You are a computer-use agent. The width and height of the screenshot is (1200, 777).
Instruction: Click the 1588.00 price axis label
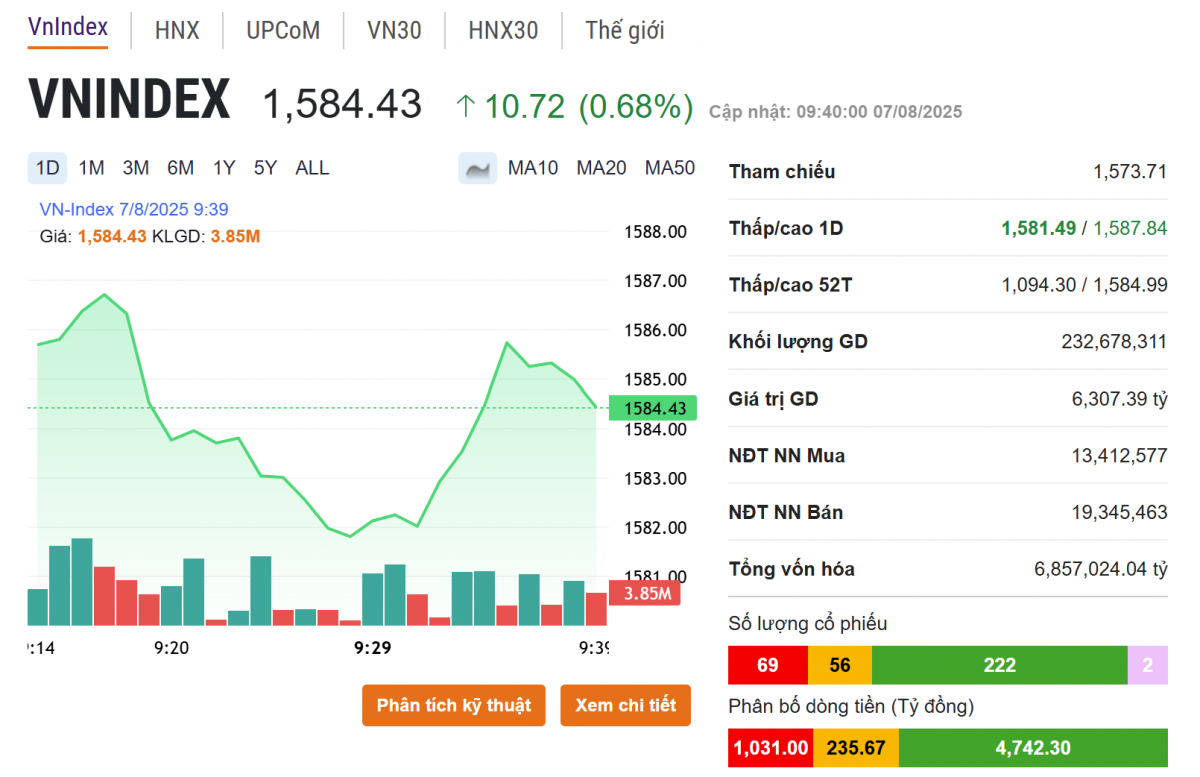tap(655, 232)
